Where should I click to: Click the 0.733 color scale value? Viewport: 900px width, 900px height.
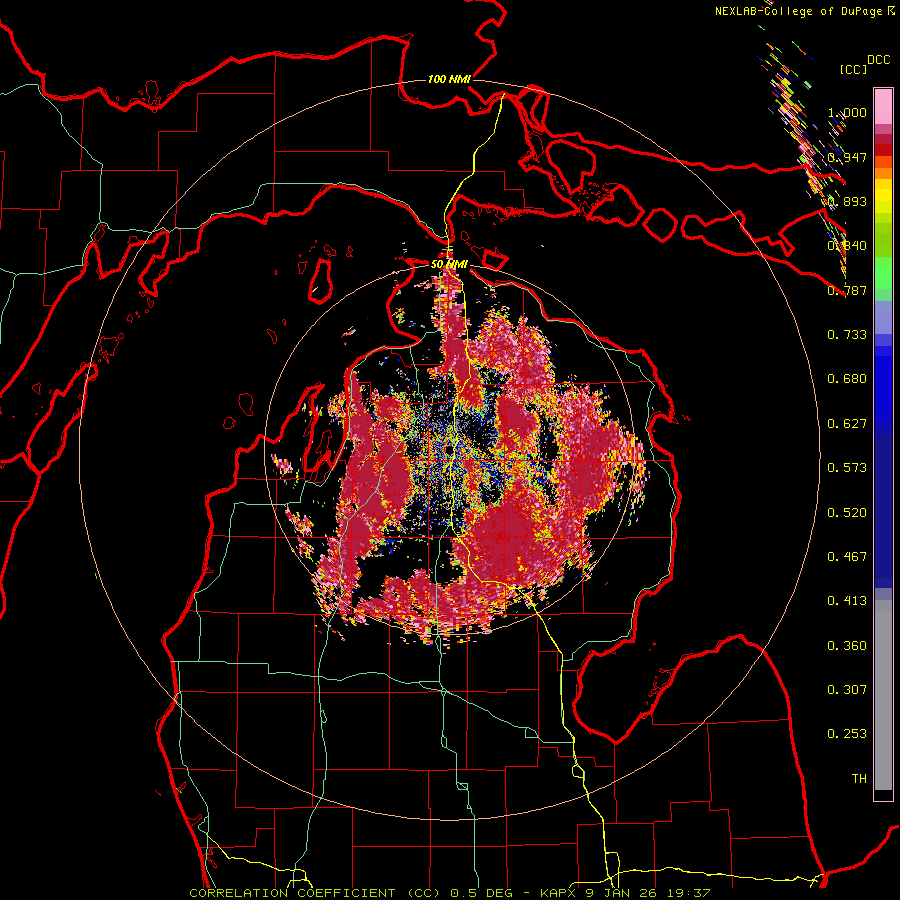[x=847, y=335]
